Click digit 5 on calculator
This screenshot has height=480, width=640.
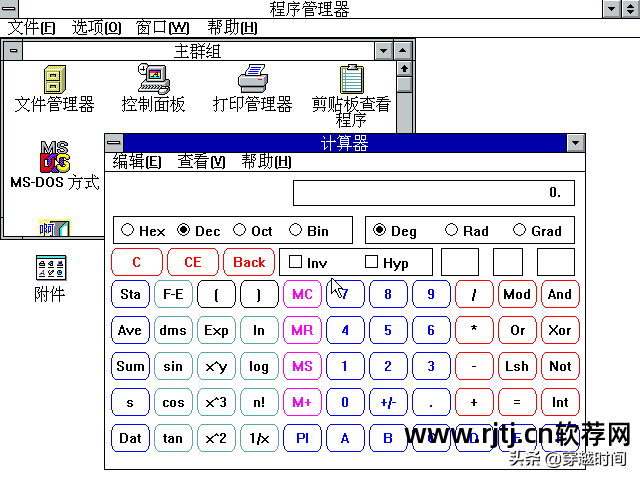(x=388, y=330)
